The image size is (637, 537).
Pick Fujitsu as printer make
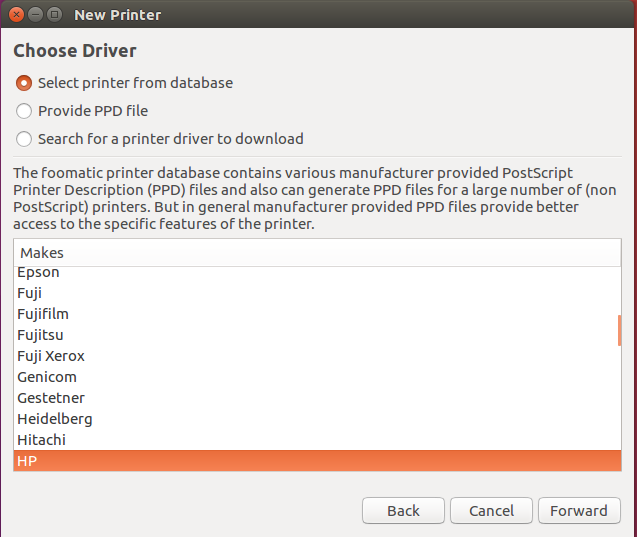coord(40,335)
